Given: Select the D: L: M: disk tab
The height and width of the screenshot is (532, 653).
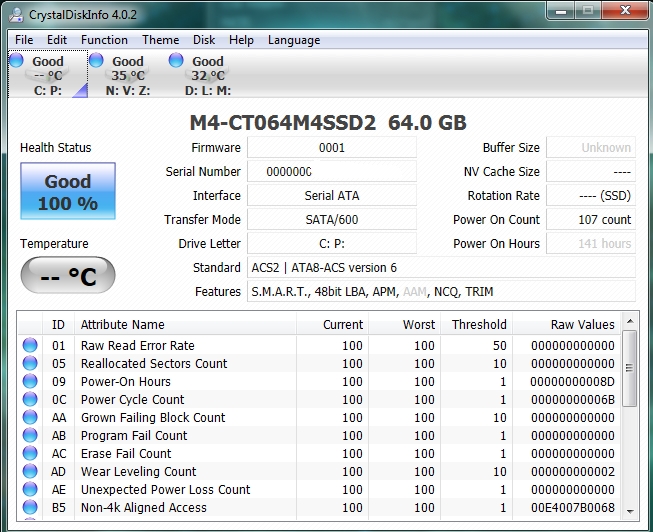Looking at the screenshot, I should pyautogui.click(x=207, y=74).
